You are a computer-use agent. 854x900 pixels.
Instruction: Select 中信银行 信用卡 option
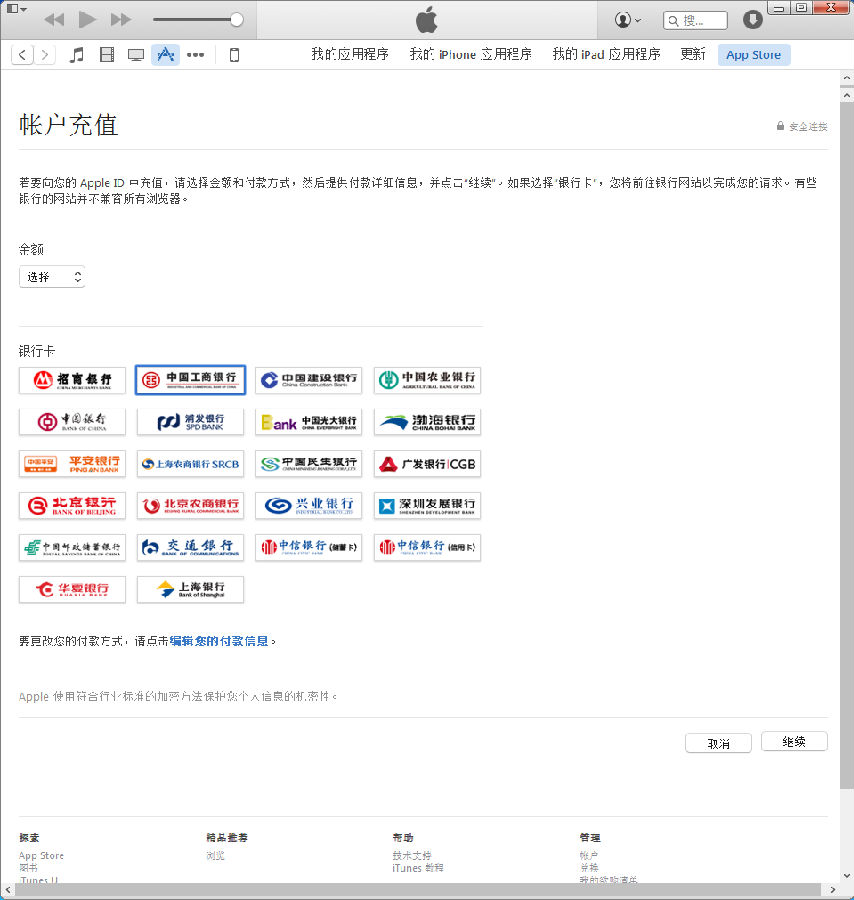click(x=427, y=548)
